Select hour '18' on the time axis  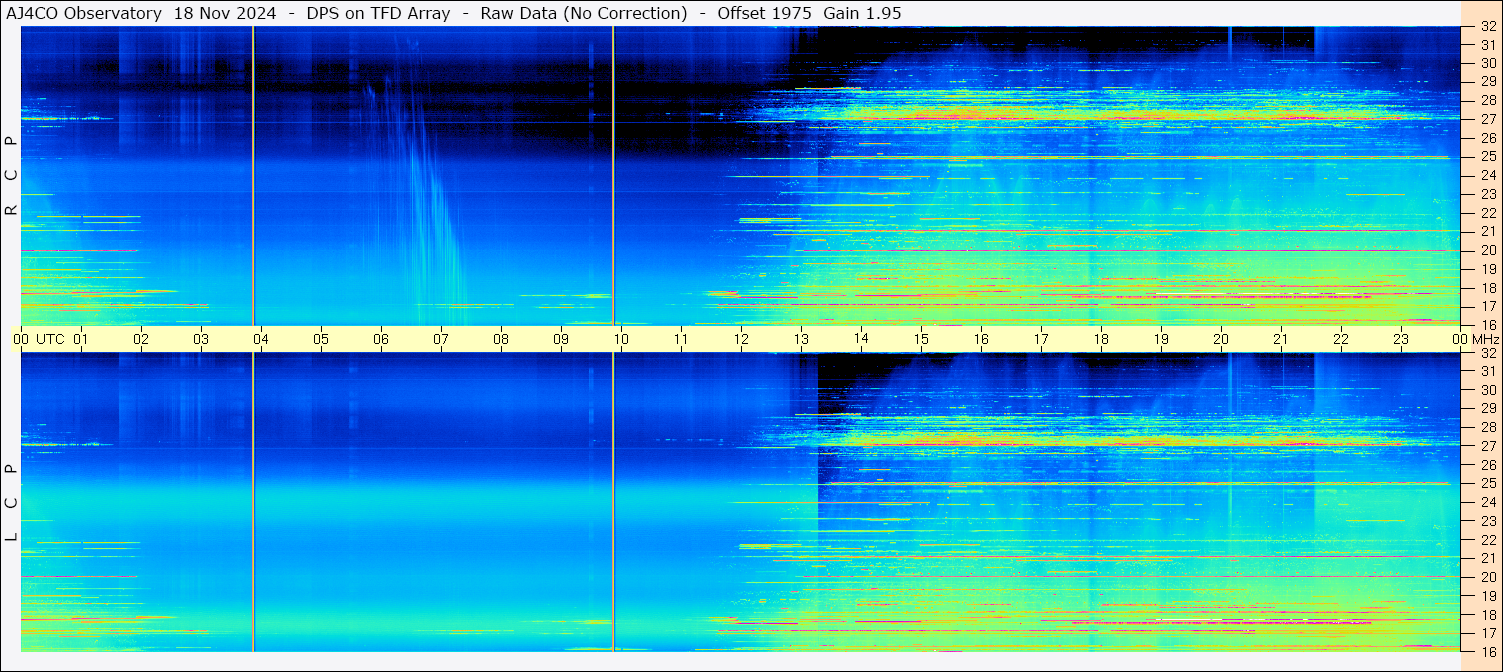(1101, 339)
